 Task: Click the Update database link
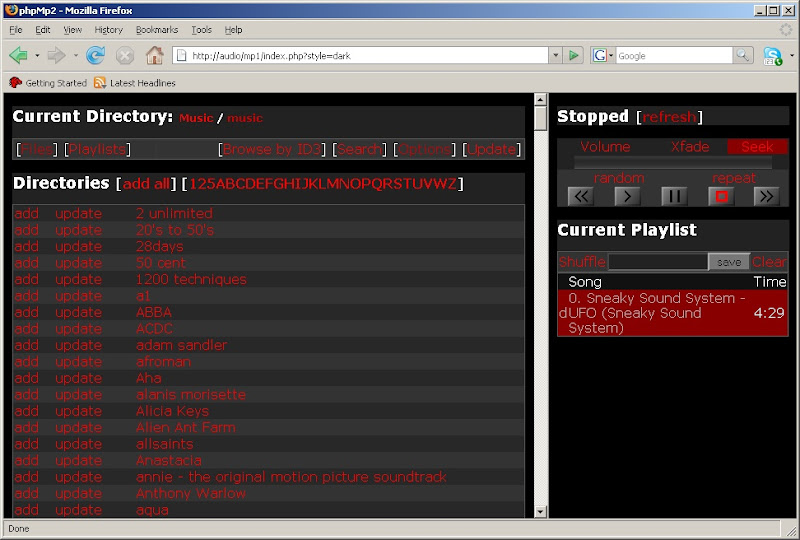point(491,149)
